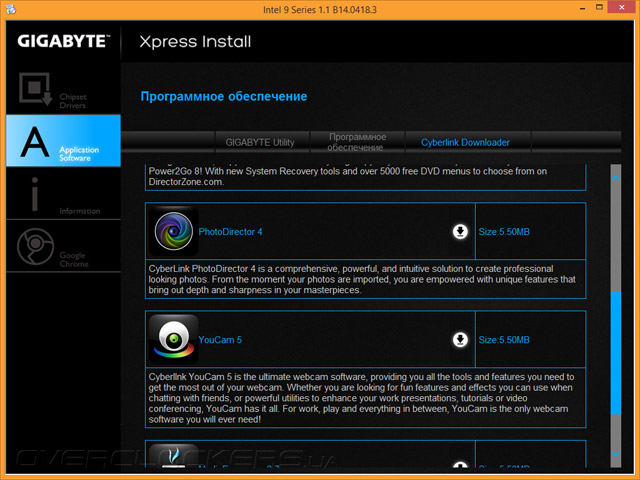Click the Xpress Install title
Viewport: 640px width, 480px height.
[195, 42]
